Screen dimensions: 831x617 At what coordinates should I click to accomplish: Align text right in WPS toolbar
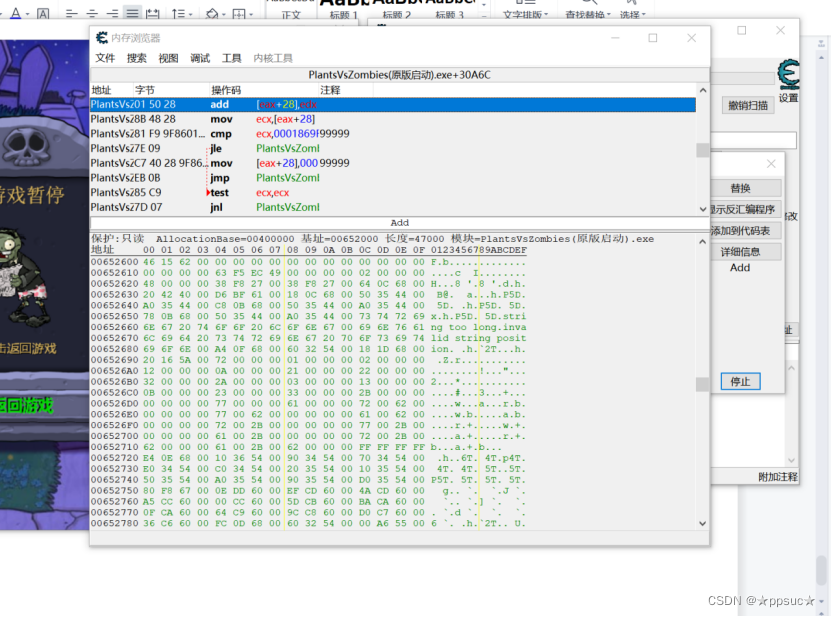tap(112, 13)
